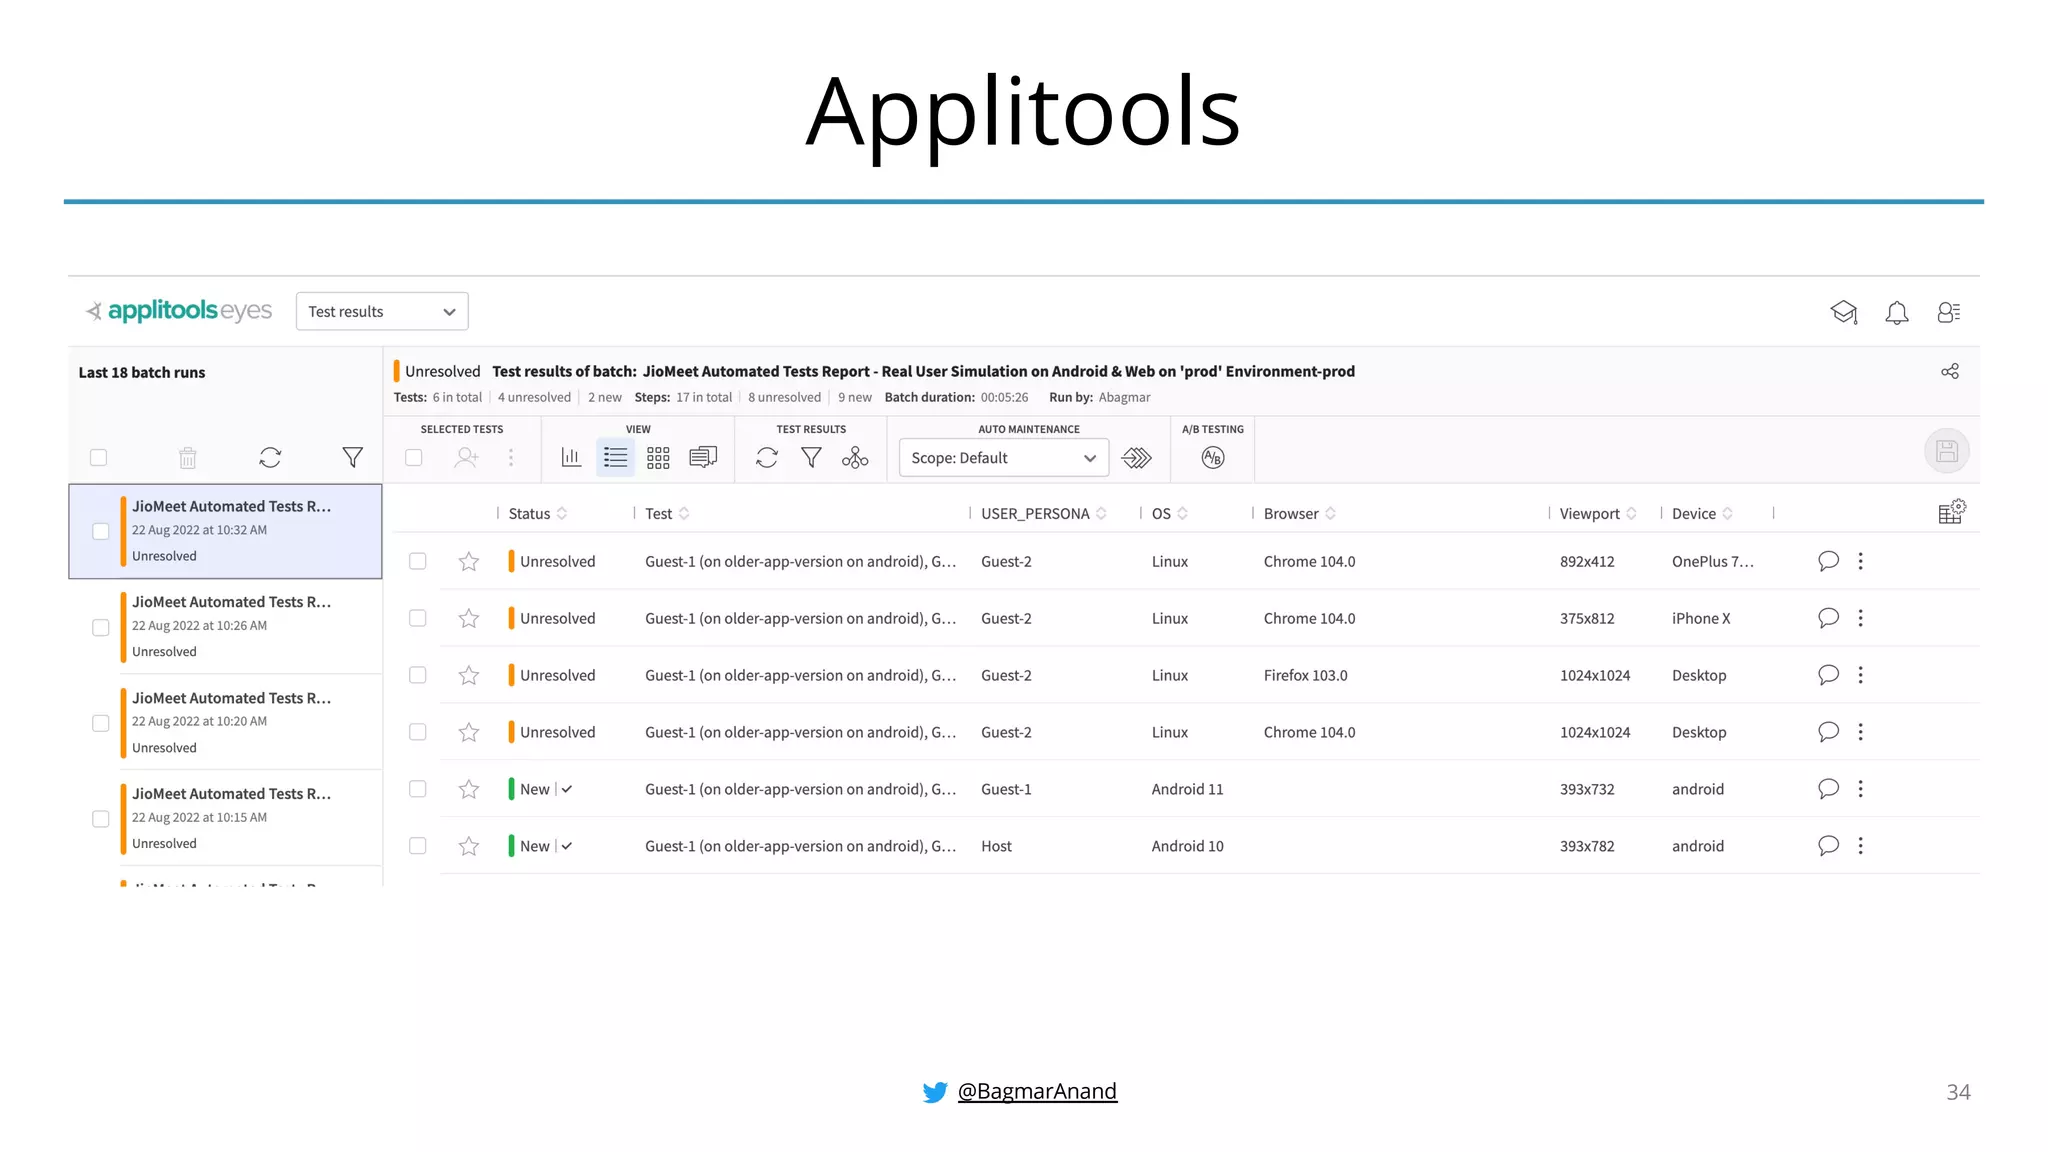Click the notifications bell icon

(x=1896, y=313)
